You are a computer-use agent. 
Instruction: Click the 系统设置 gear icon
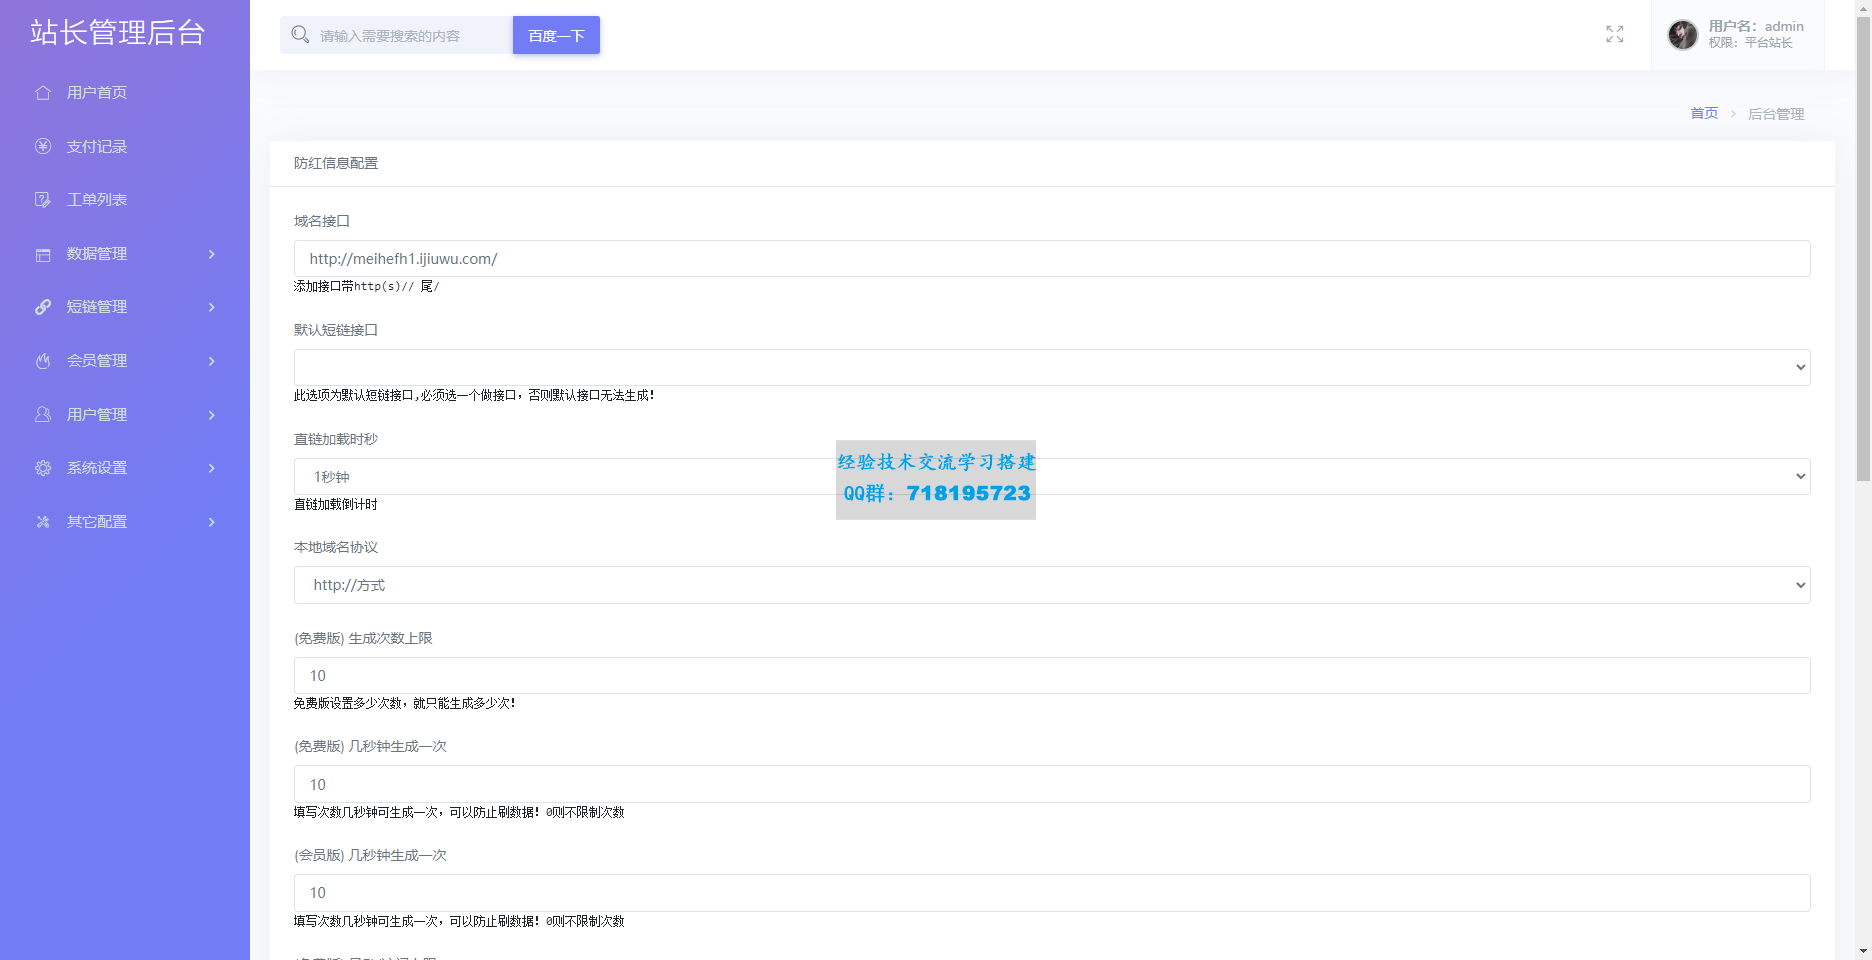(43, 468)
